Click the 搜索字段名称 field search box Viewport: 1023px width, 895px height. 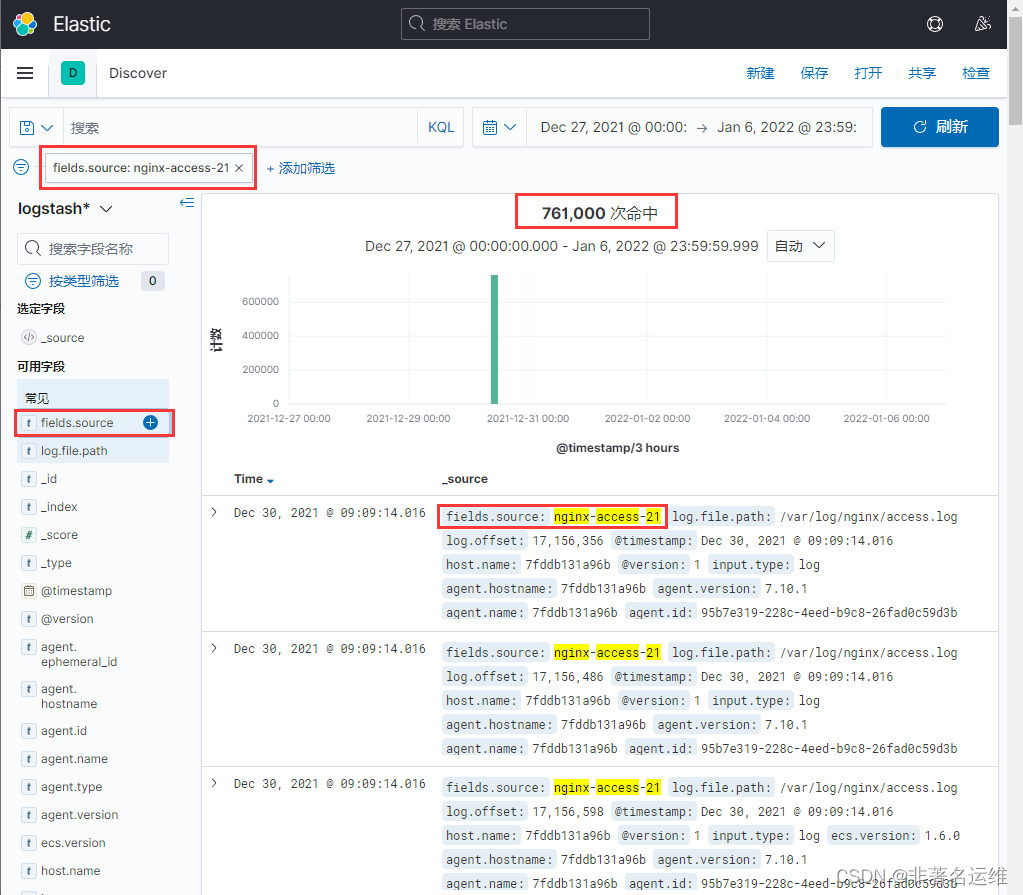click(93, 249)
